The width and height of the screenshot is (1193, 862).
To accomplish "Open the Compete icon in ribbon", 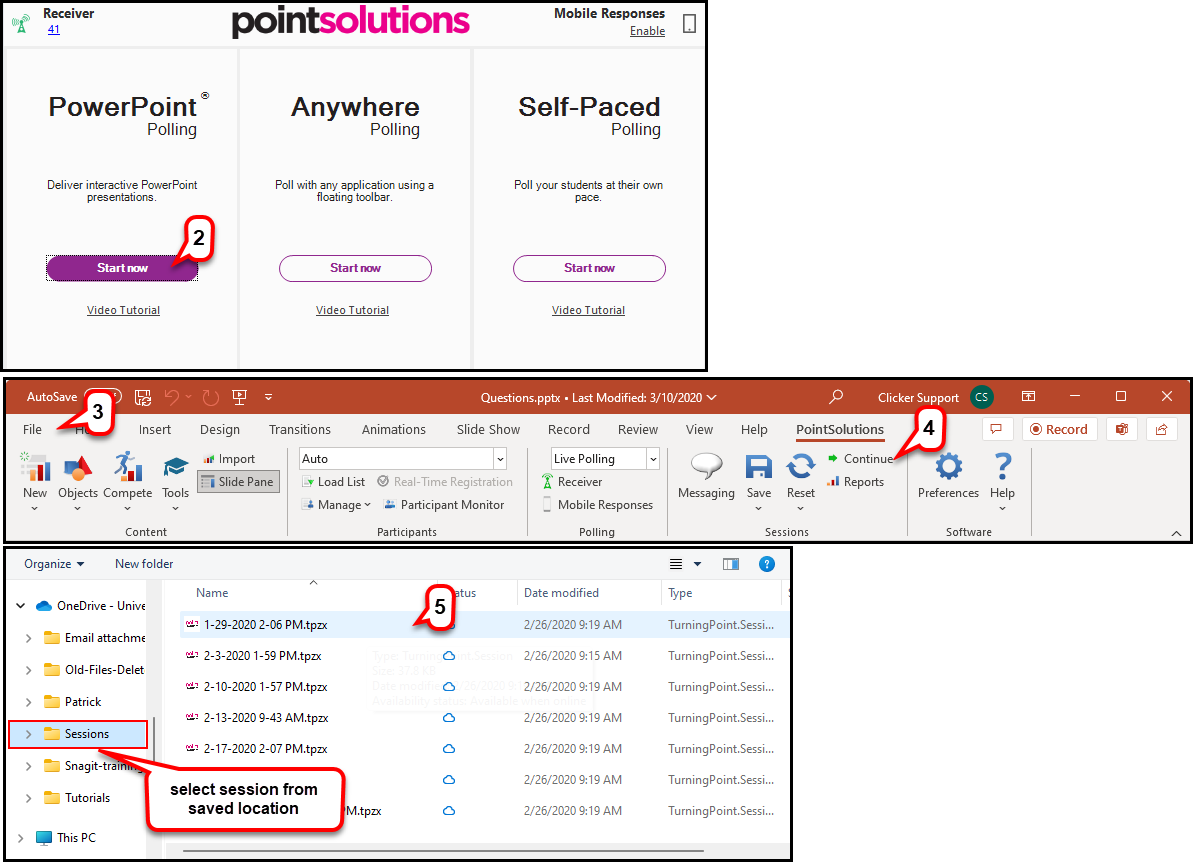I will [128, 468].
